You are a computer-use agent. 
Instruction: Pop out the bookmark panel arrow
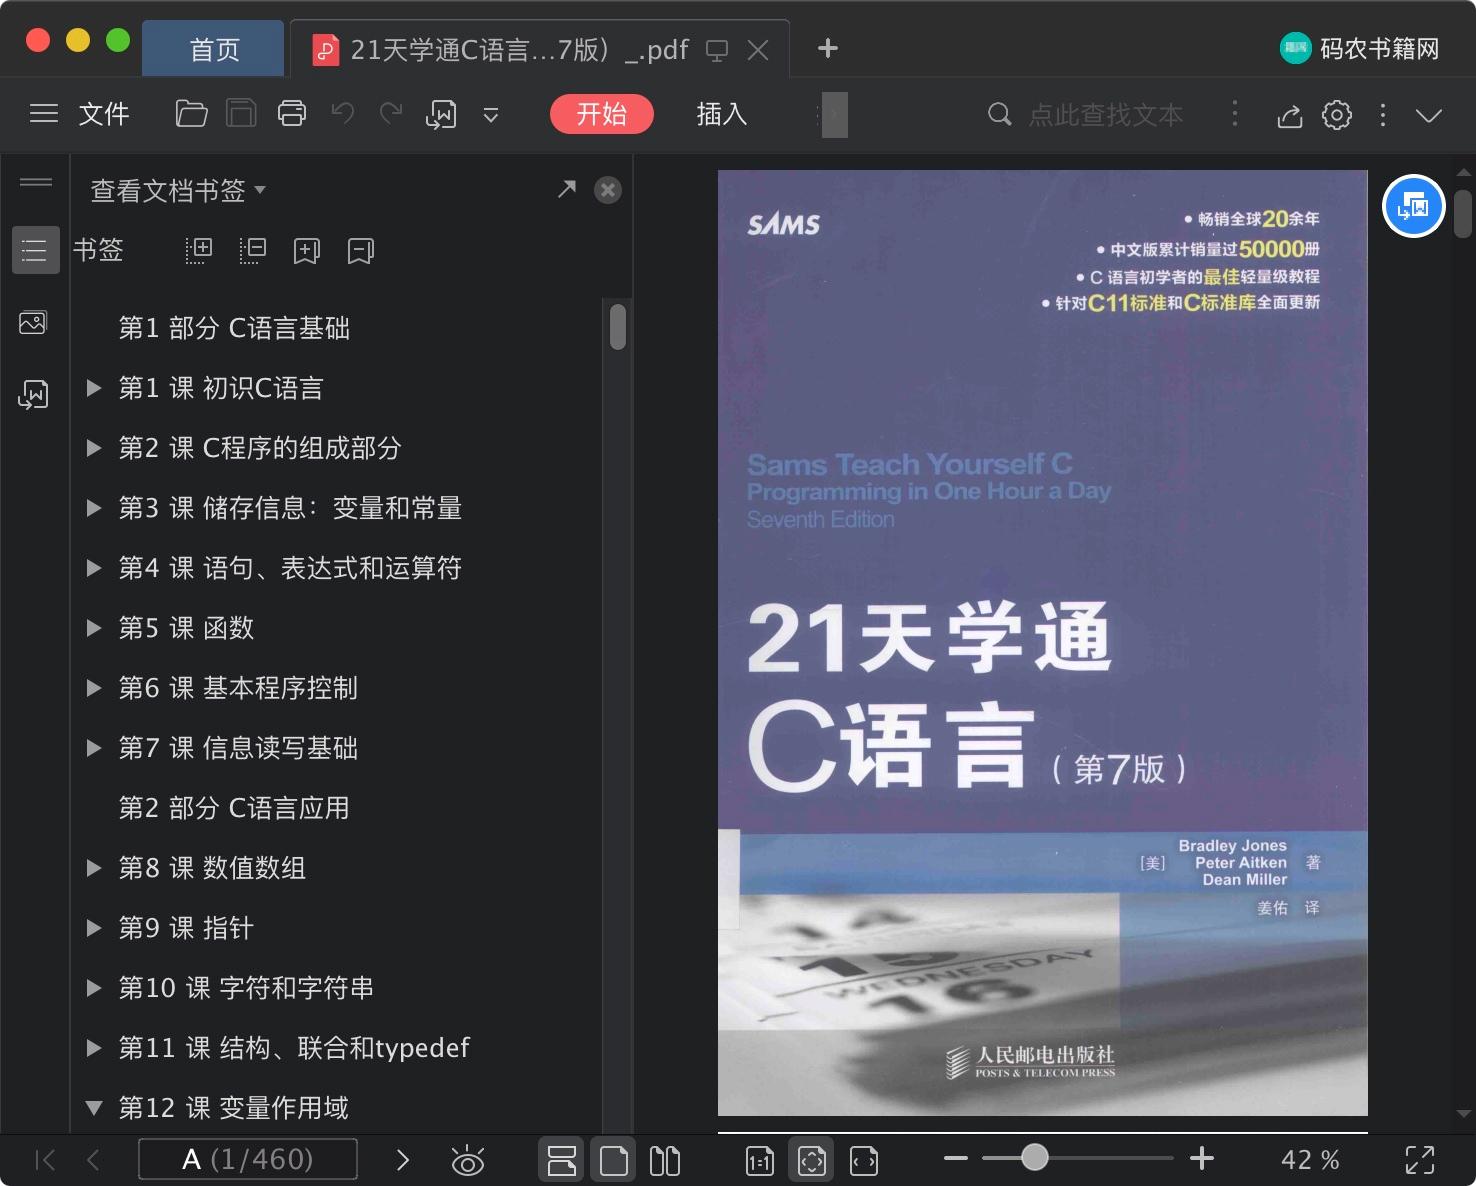(x=567, y=189)
